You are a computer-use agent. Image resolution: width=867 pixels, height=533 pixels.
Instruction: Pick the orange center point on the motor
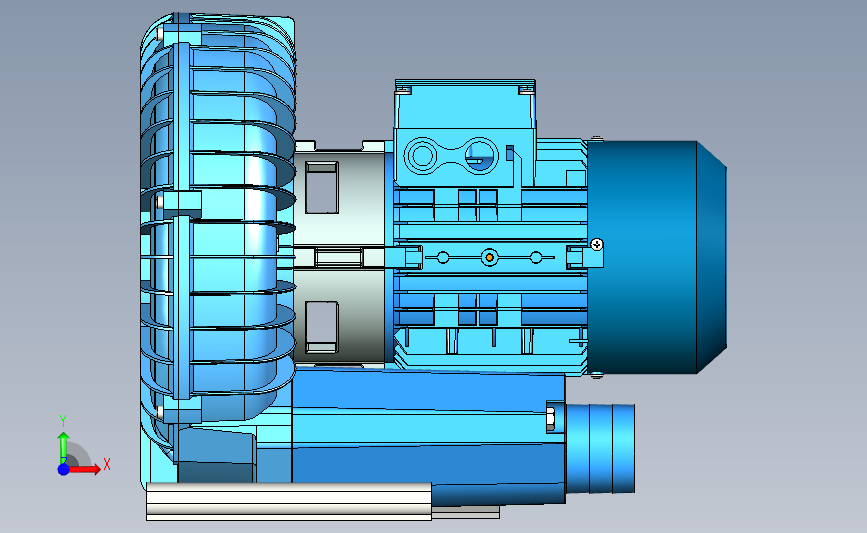[489, 258]
